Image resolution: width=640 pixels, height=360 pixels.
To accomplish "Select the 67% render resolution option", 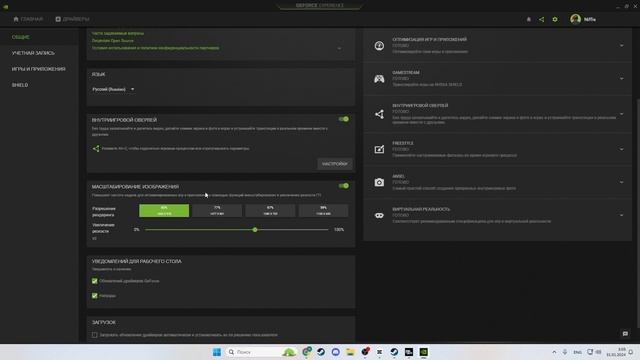I will point(270,211).
